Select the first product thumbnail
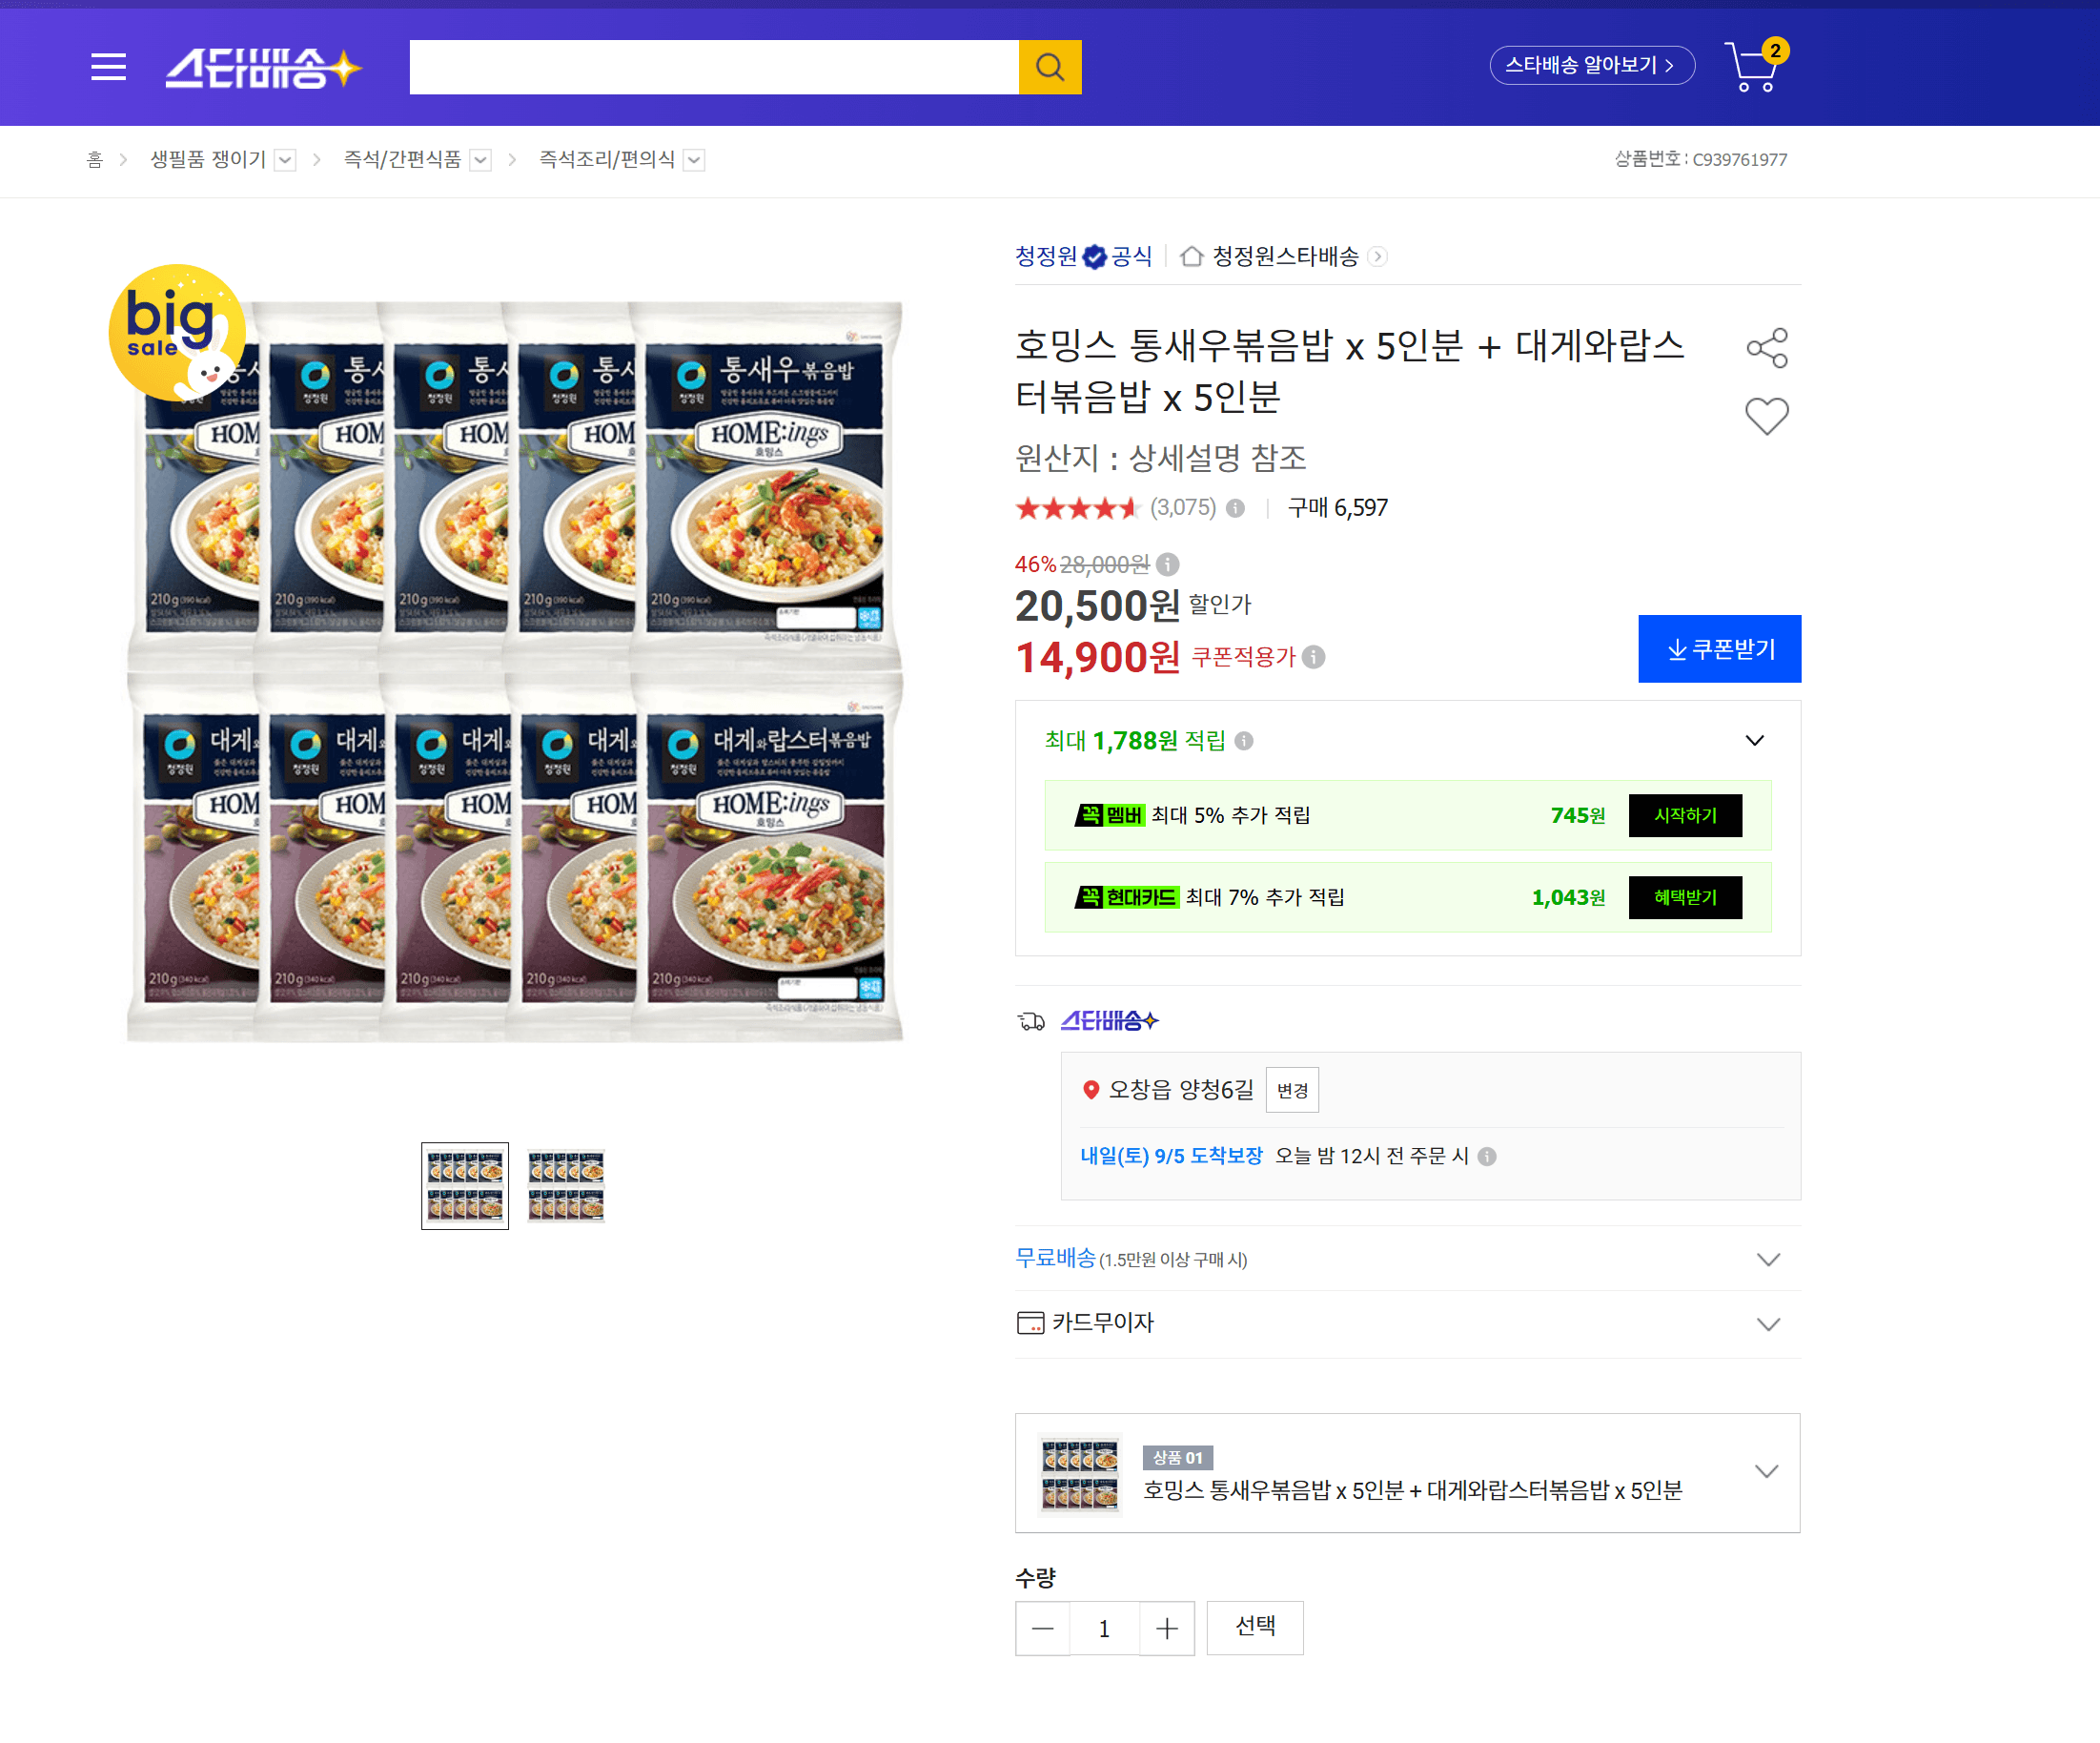The height and width of the screenshot is (1743, 2100). (465, 1186)
